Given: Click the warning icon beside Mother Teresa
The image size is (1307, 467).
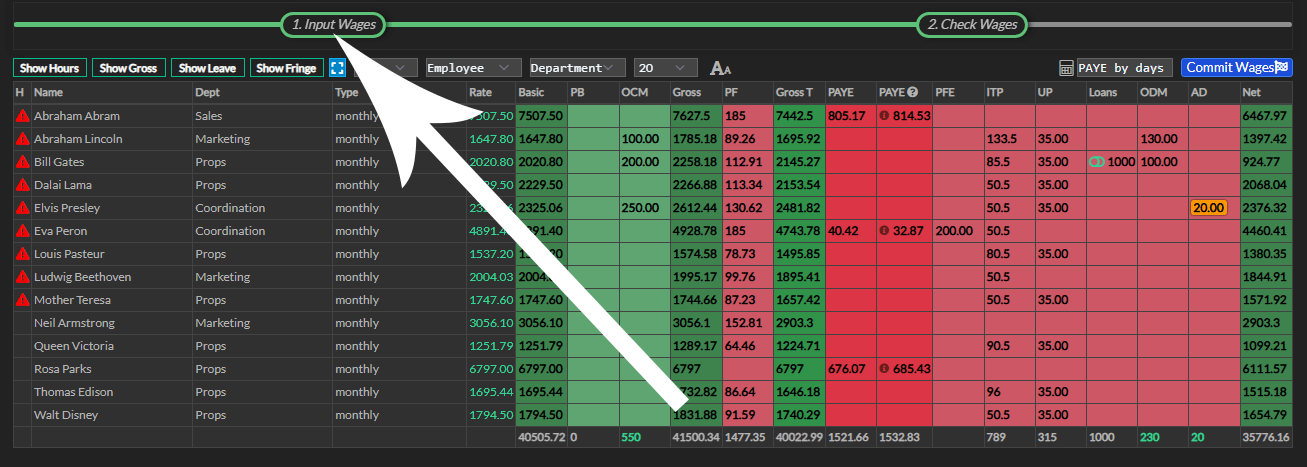Looking at the screenshot, I should 22,300.
